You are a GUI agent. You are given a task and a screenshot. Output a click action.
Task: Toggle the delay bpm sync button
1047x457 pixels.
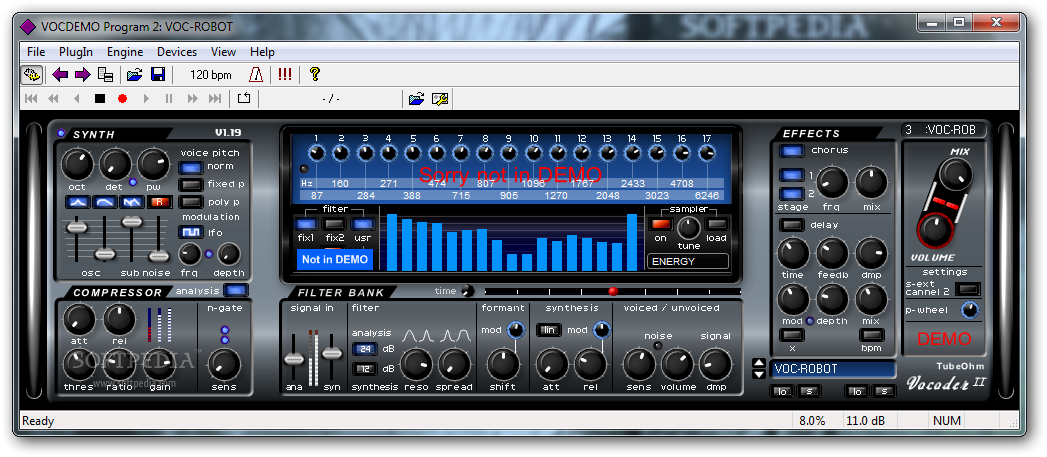[x=872, y=335]
